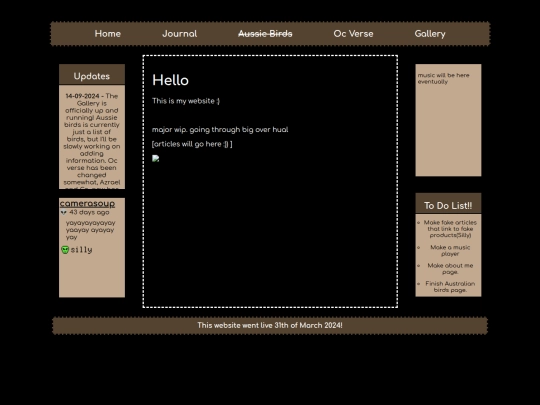Click the yayayay status message
The height and width of the screenshot is (405, 540).
[90, 230]
